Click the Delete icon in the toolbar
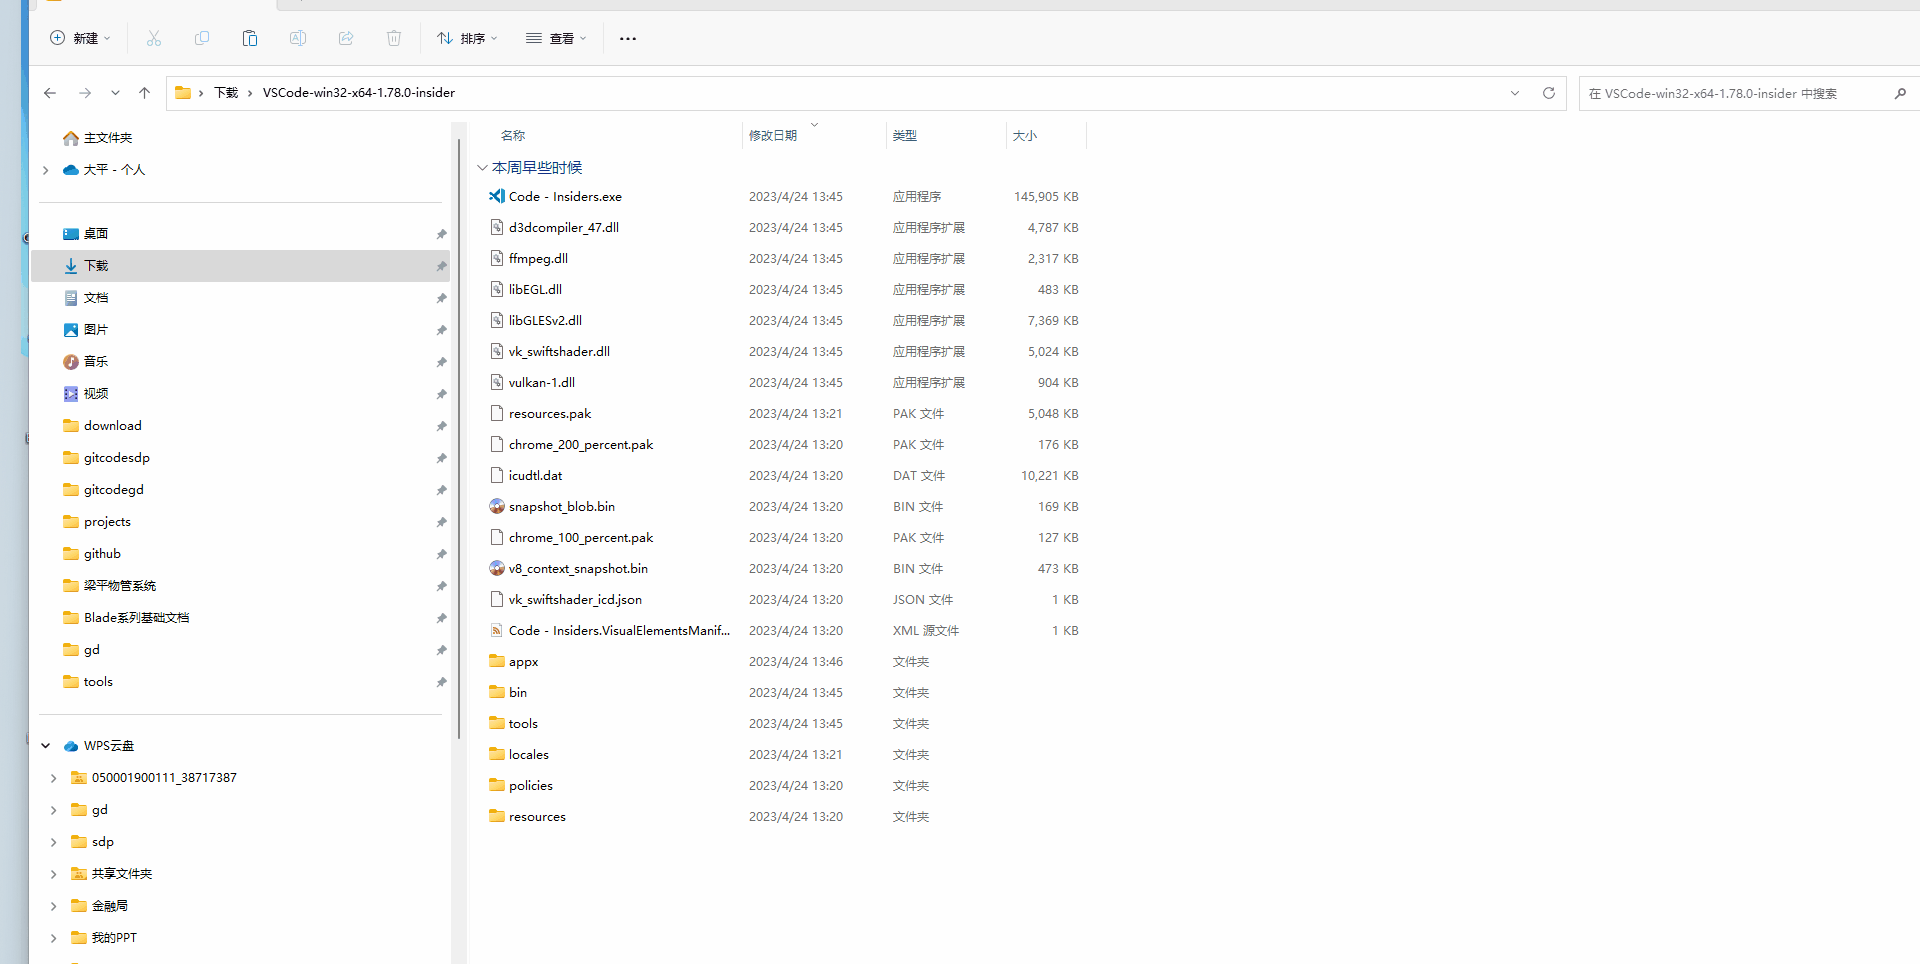The width and height of the screenshot is (1920, 964). click(x=394, y=38)
